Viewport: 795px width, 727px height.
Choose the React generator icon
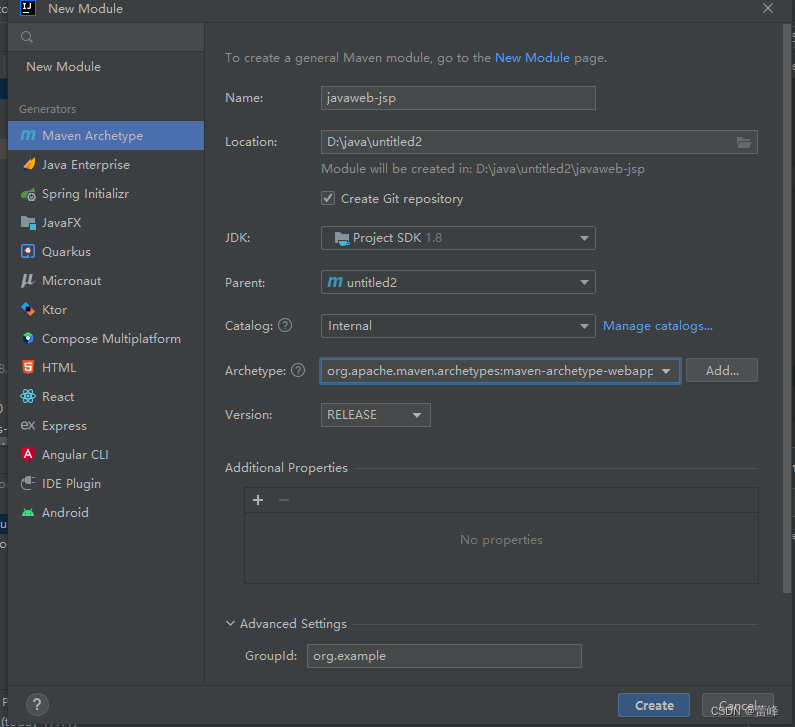(28, 396)
